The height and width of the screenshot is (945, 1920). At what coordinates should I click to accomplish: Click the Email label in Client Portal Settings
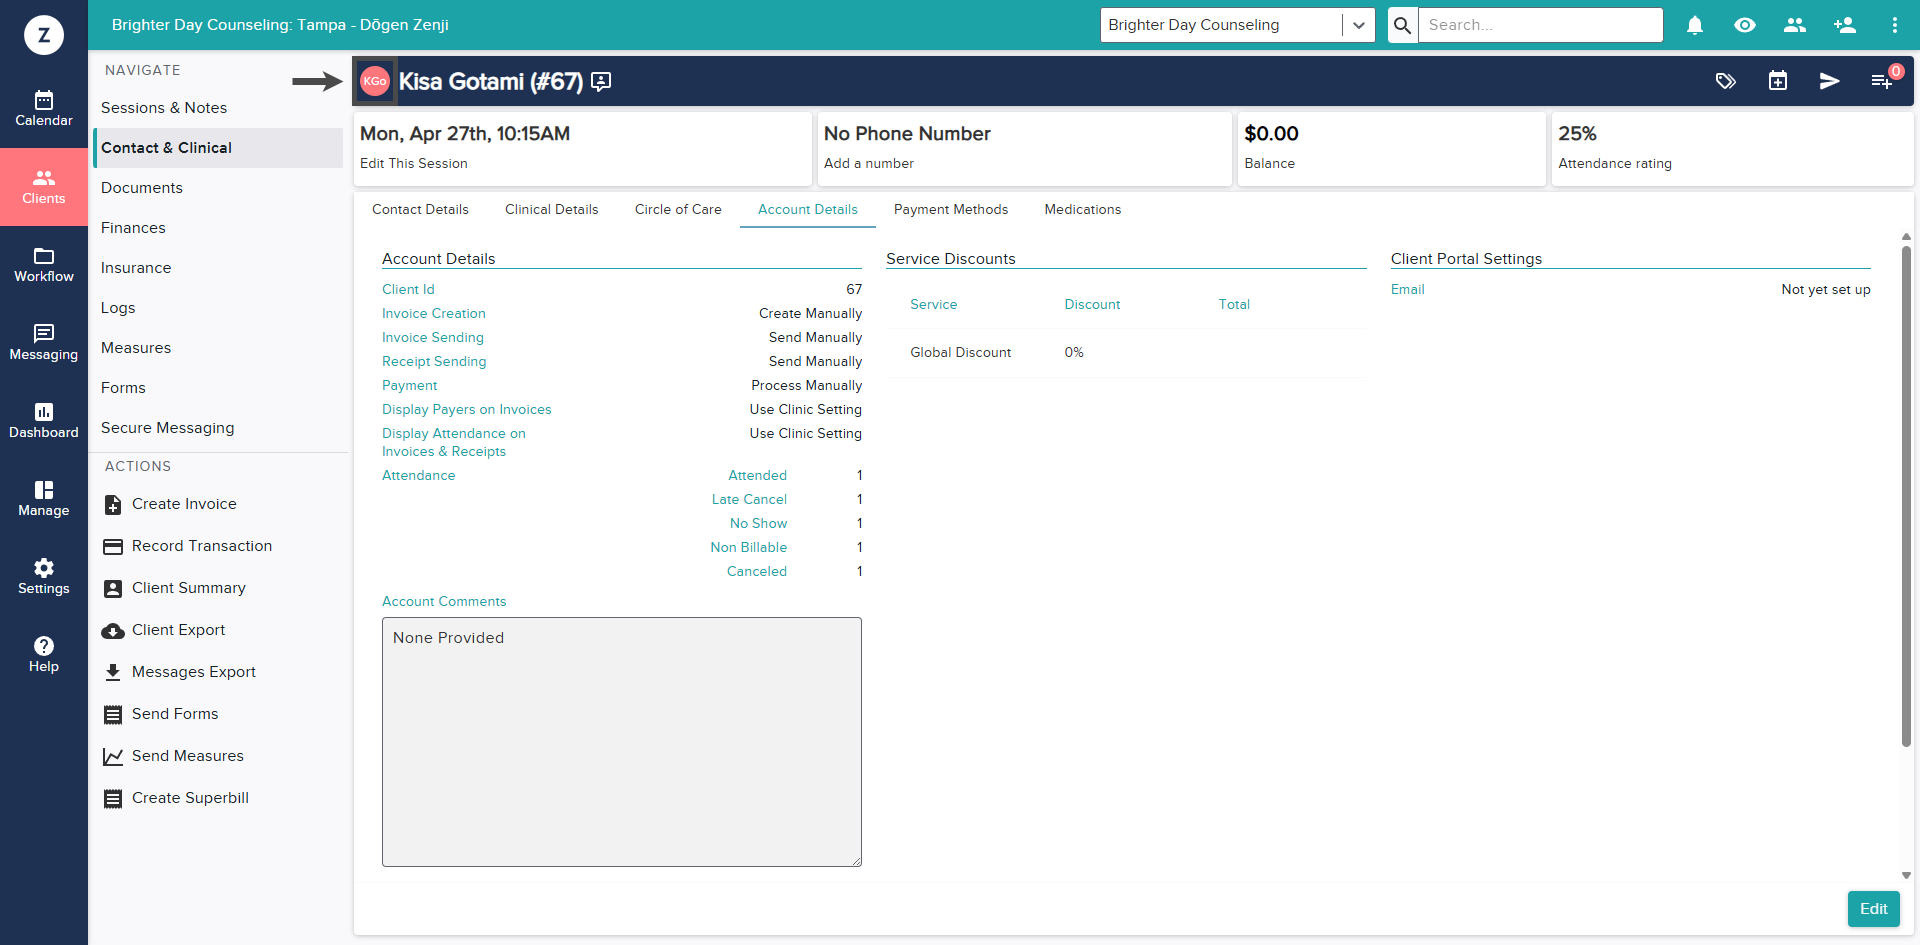pyautogui.click(x=1408, y=289)
